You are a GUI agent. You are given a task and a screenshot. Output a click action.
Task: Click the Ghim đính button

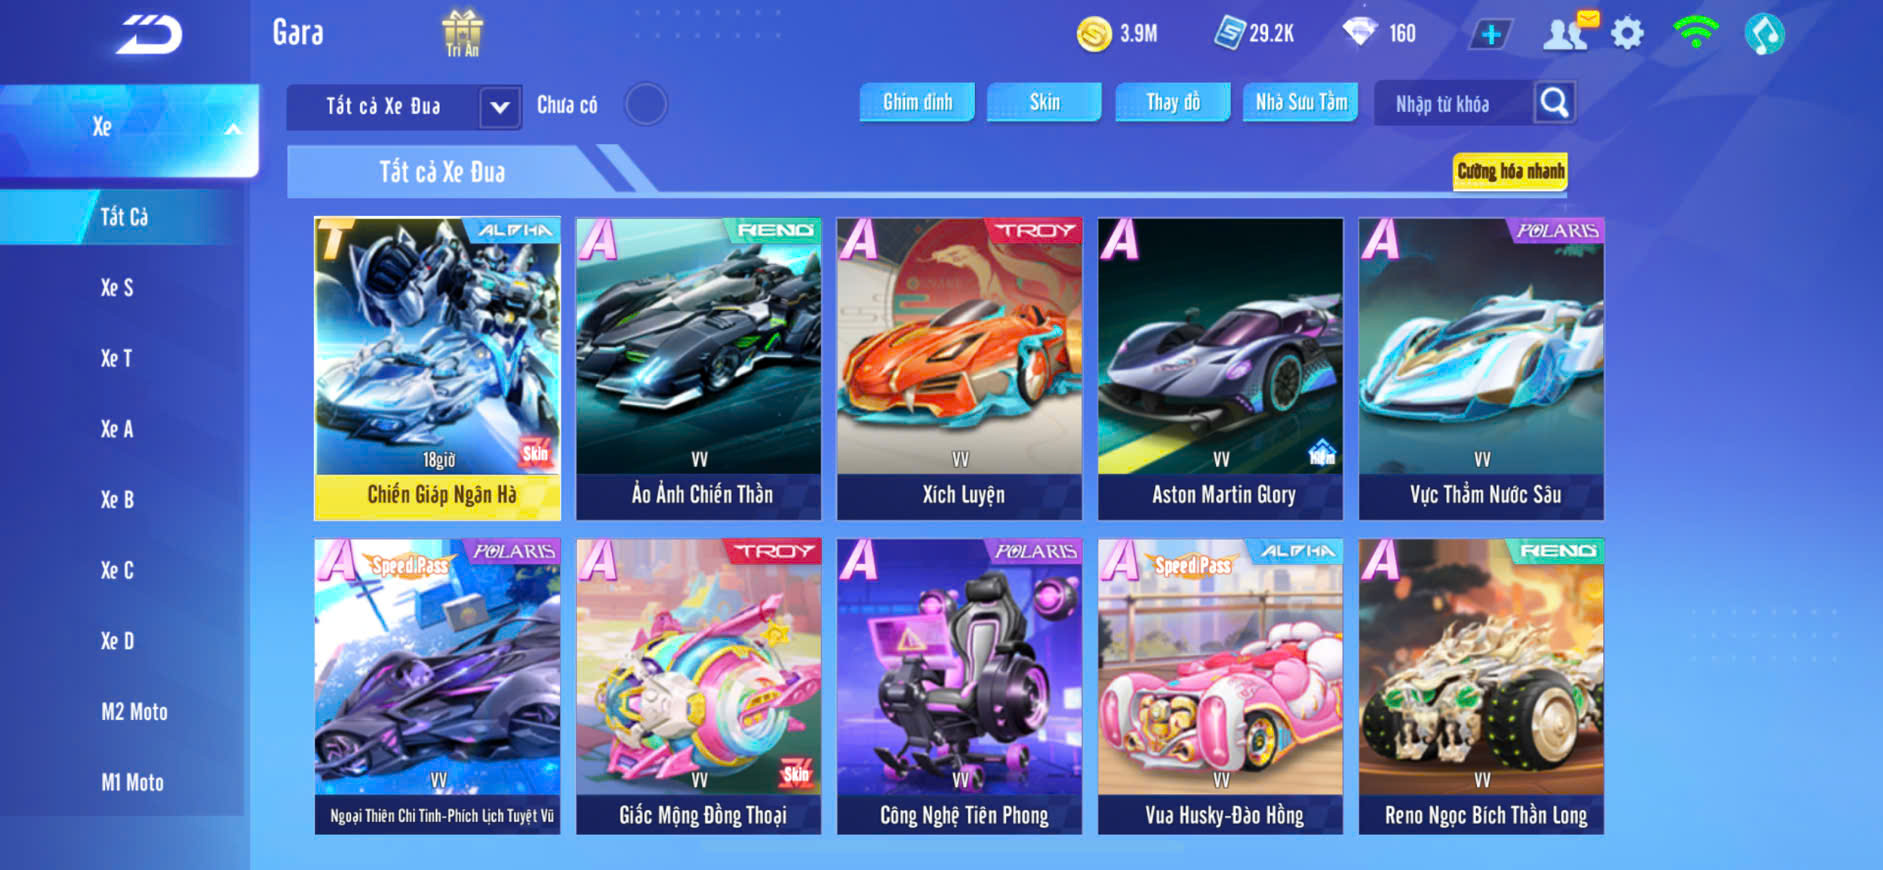pos(917,102)
